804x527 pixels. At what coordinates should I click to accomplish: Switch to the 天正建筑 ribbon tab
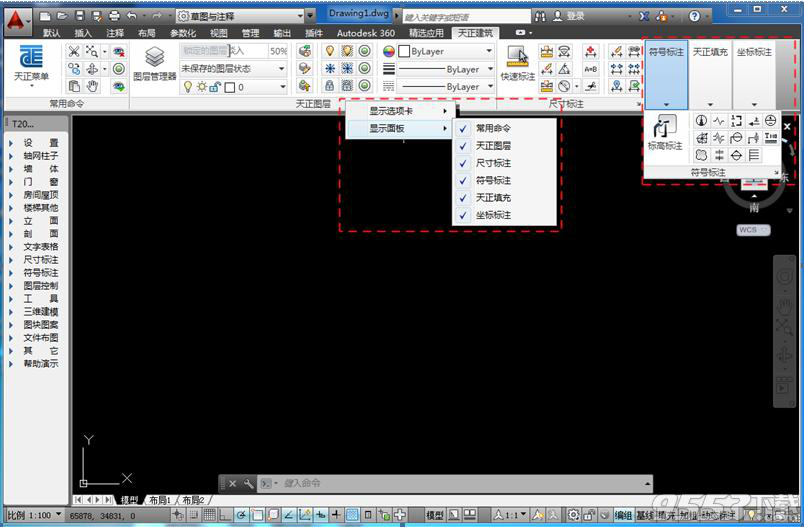tap(477, 33)
